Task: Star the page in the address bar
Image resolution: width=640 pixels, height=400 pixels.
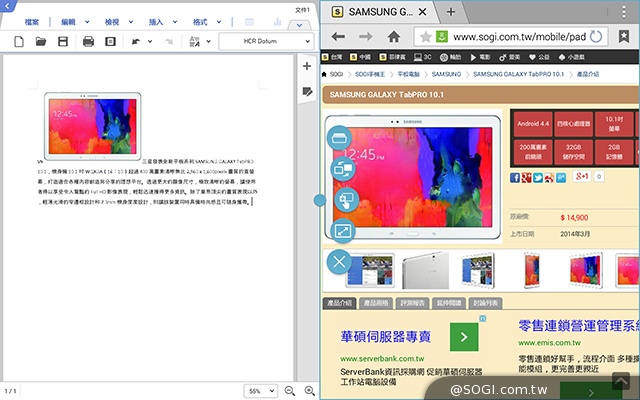Action: (425, 37)
